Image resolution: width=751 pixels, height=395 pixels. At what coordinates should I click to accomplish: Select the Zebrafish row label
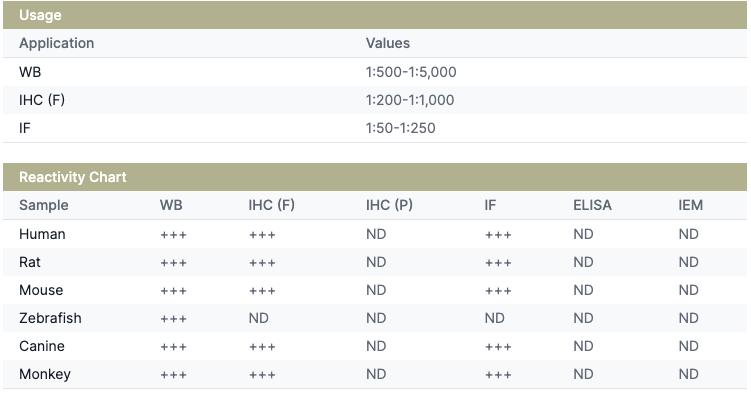(50, 318)
